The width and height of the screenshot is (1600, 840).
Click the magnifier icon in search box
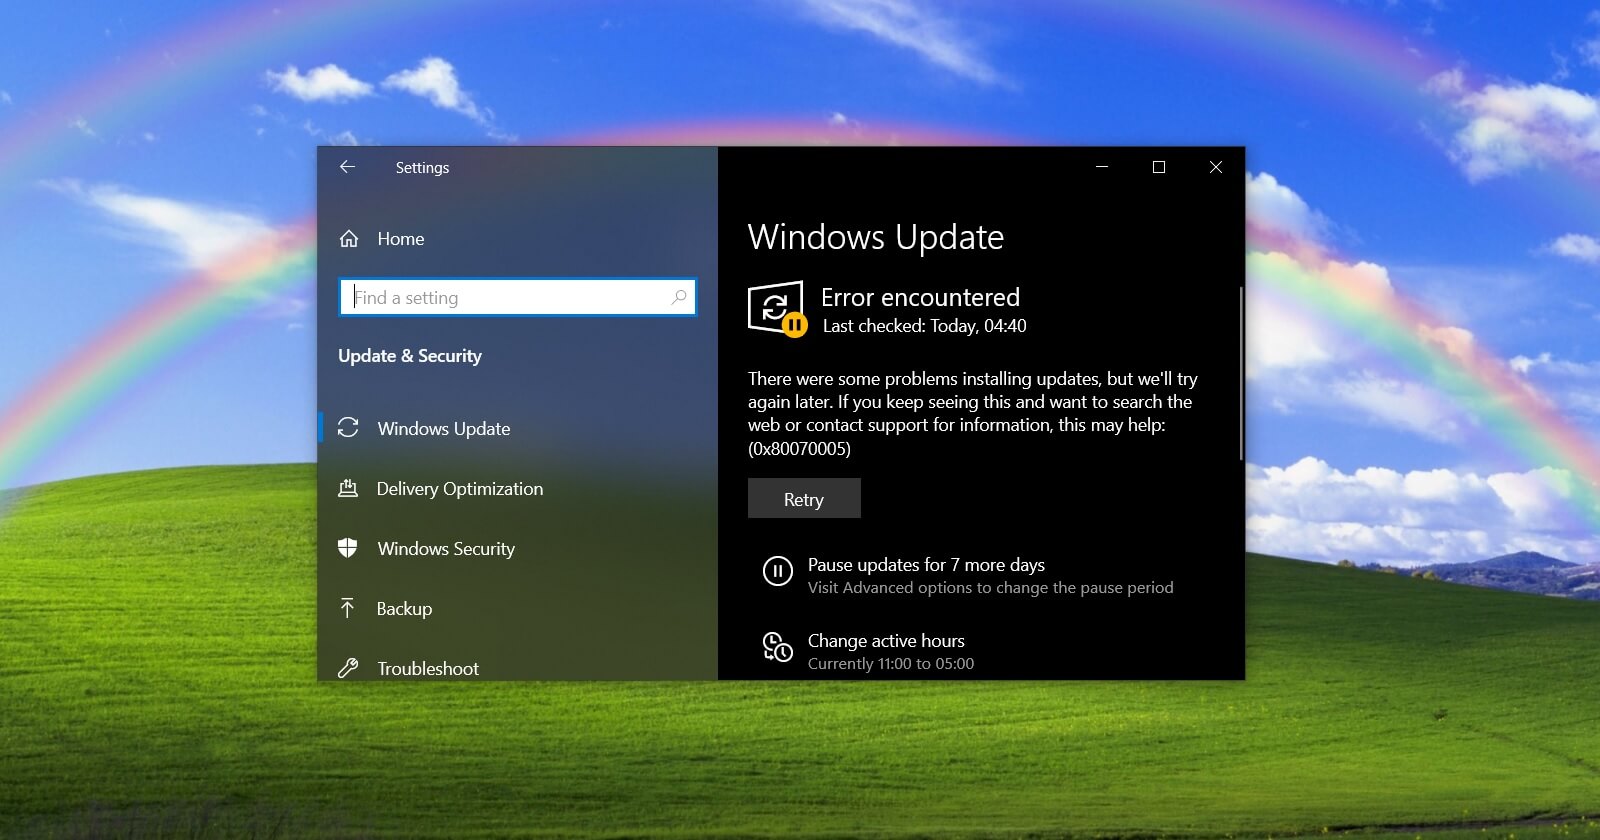679,297
